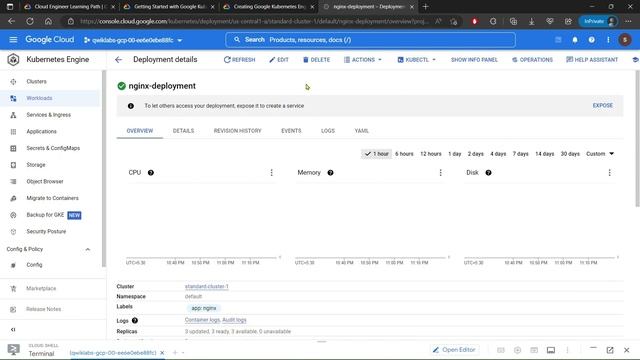Open the Custom time range dropdown

[600, 154]
